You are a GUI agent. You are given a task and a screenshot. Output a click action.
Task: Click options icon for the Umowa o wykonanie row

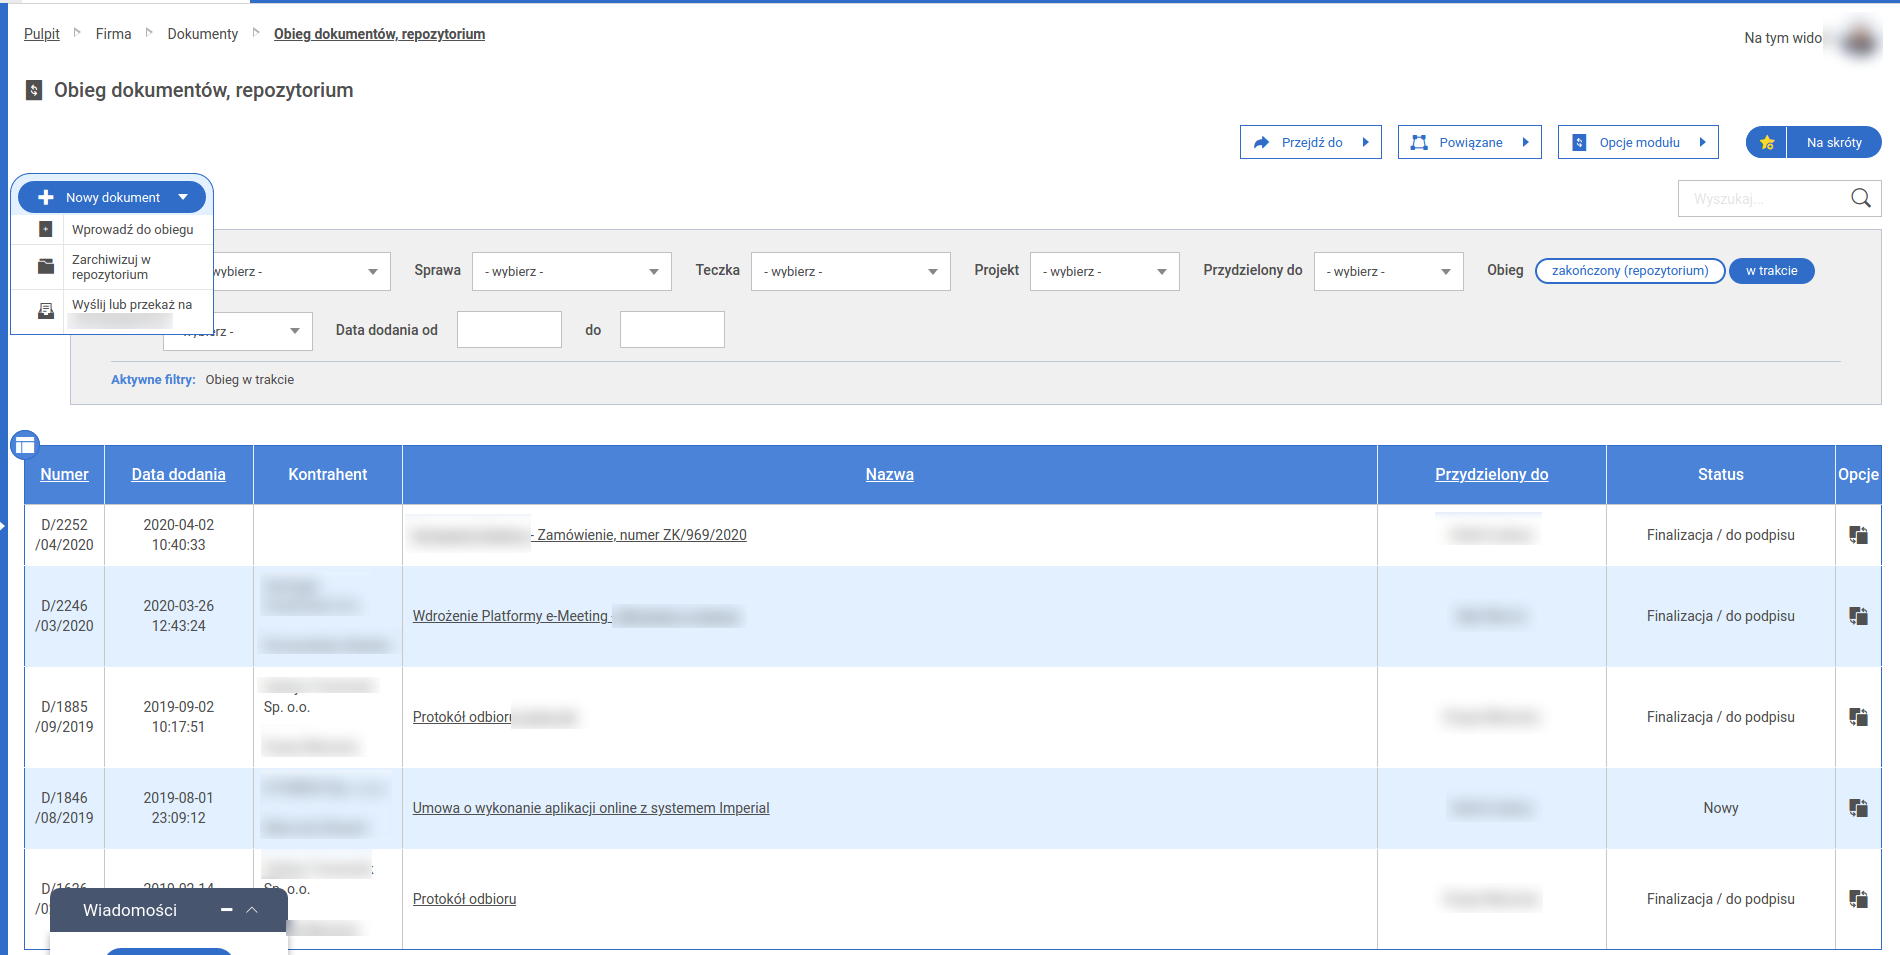point(1858,808)
